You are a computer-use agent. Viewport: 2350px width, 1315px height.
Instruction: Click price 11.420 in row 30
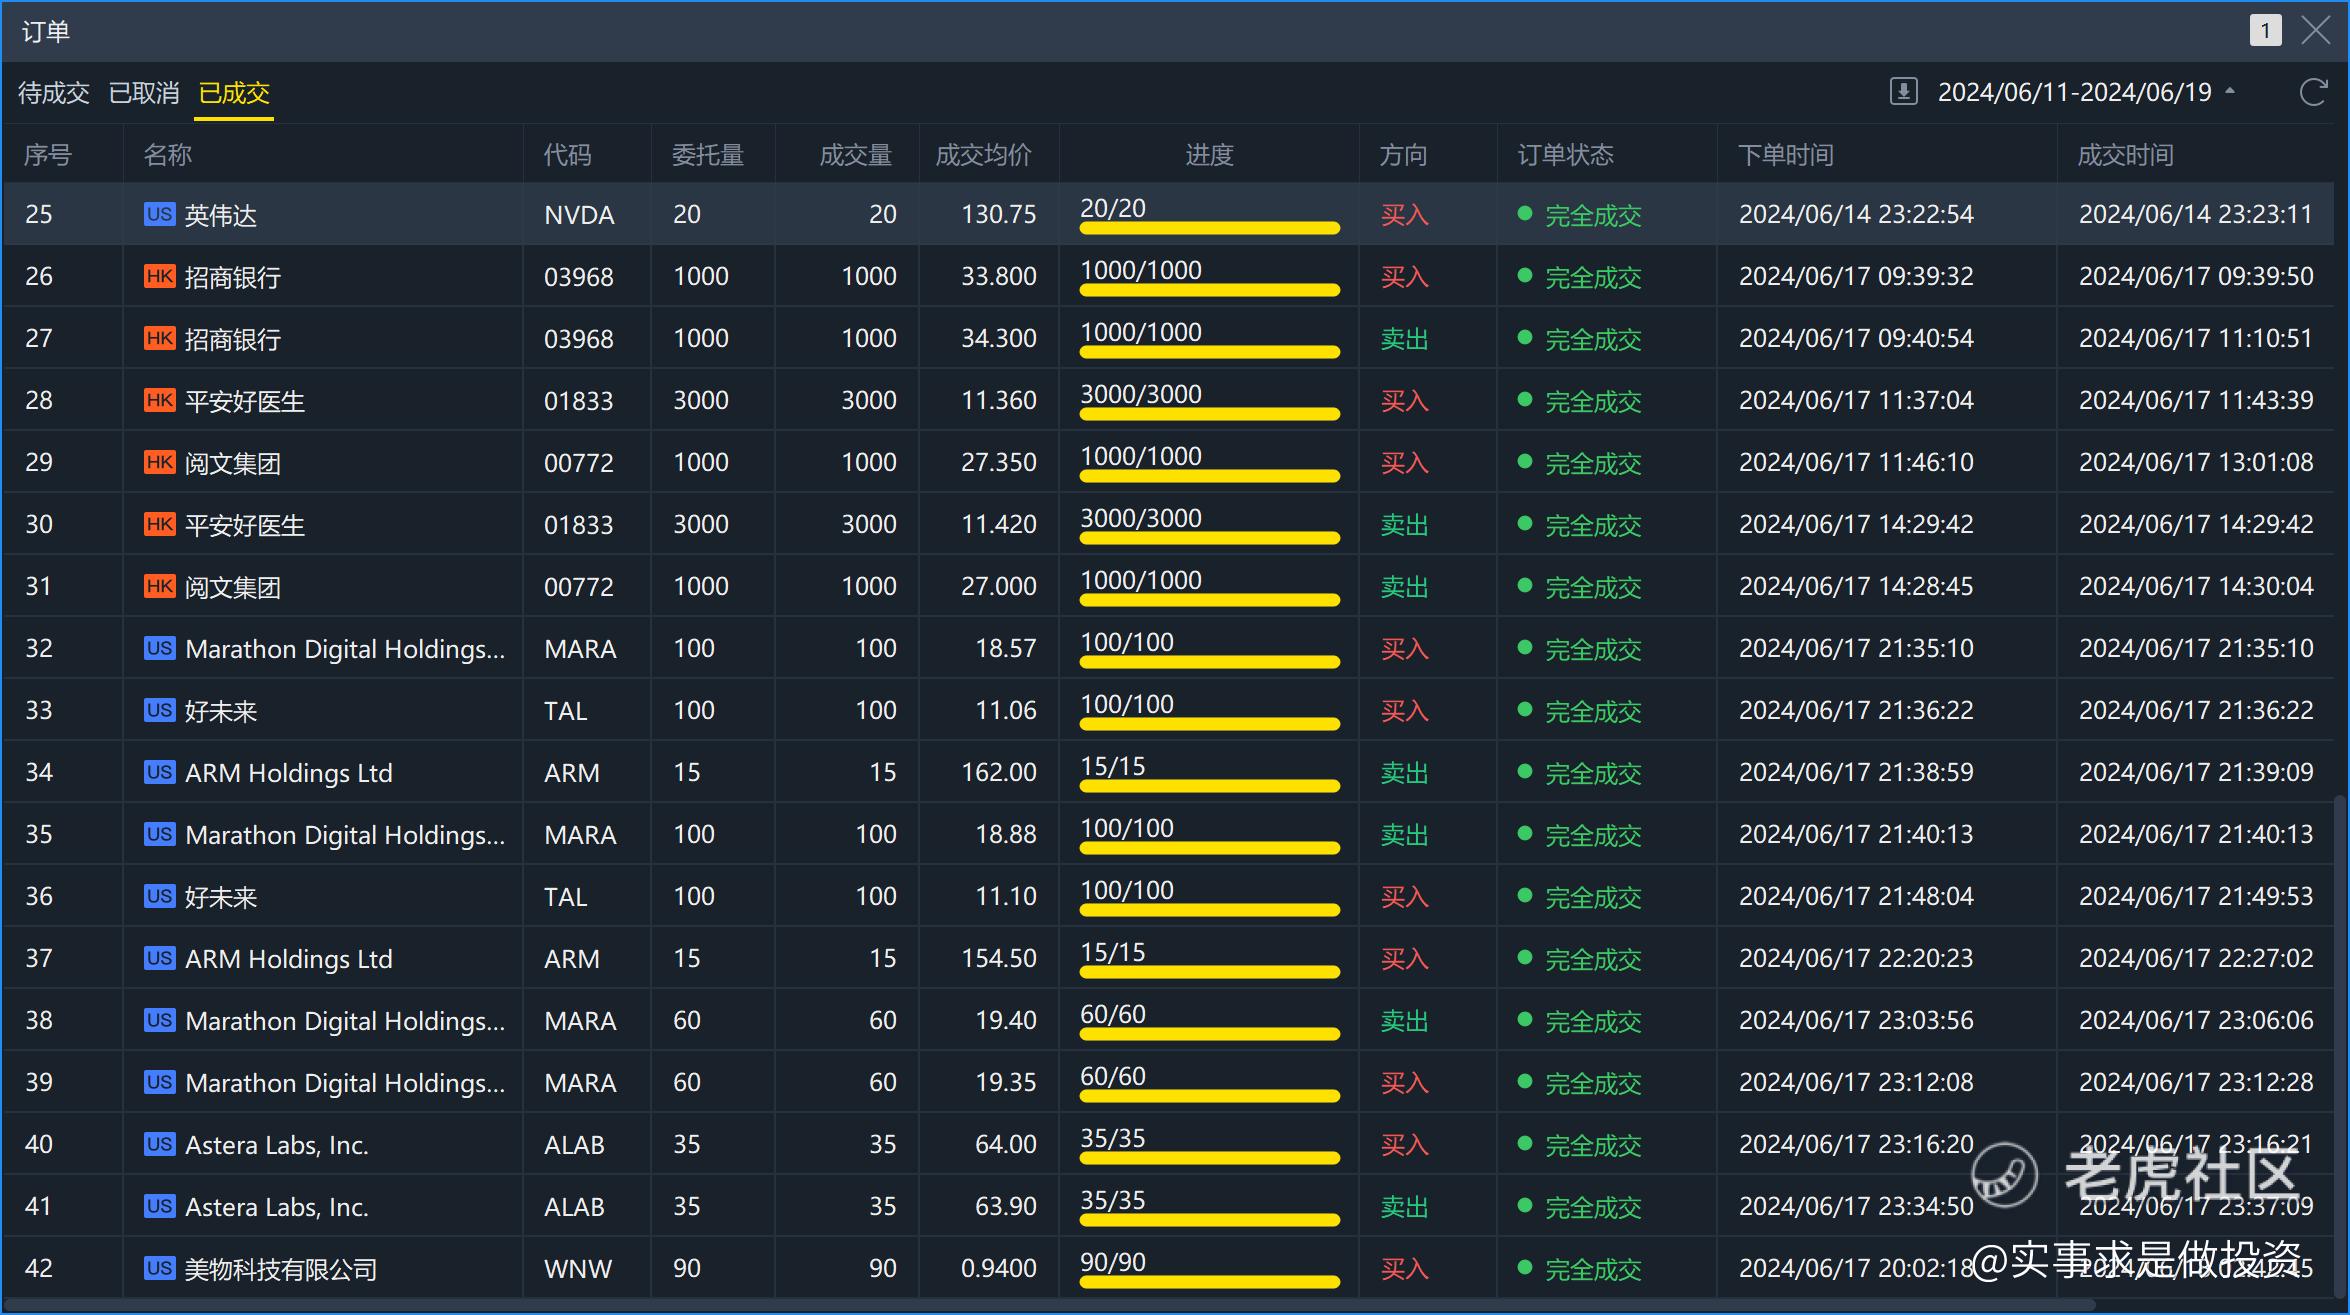(999, 524)
